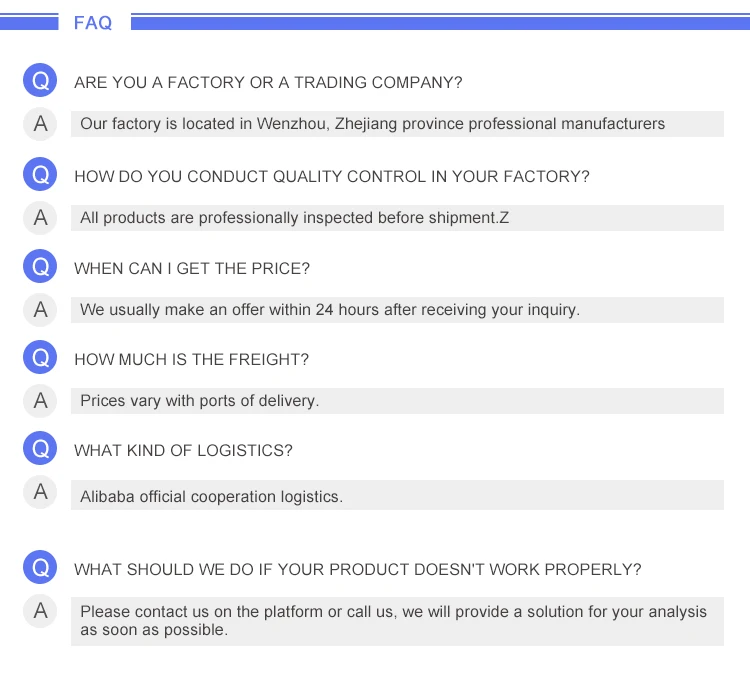Click the A icon next to the Alibaba logistics answer
The width and height of the screenshot is (750, 688).
(x=40, y=491)
